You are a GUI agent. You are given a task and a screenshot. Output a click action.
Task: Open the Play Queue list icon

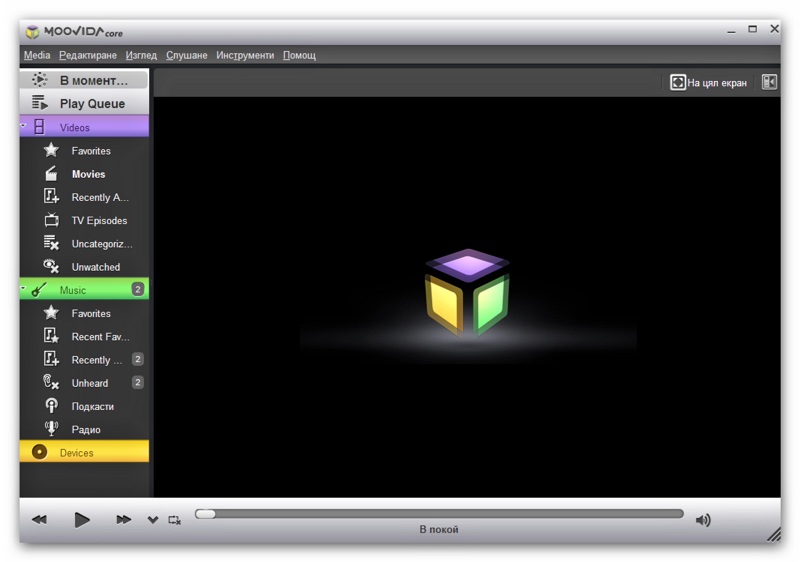tap(39, 103)
